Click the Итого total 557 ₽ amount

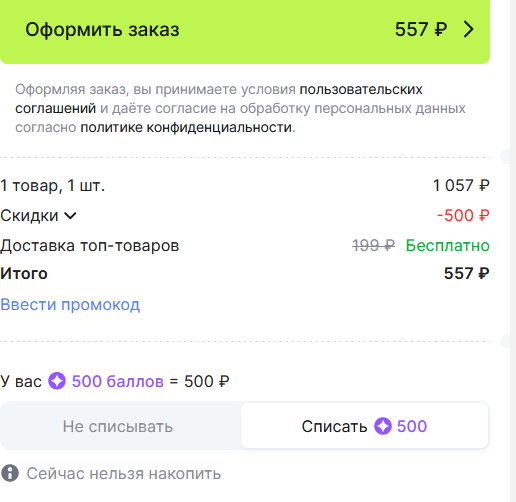(467, 273)
